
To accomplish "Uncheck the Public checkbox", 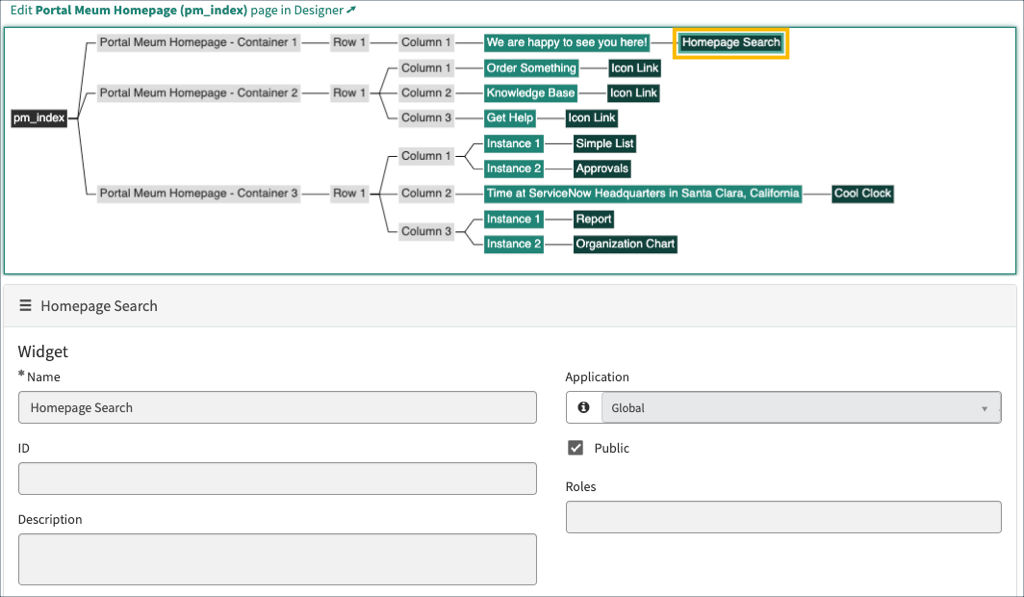I will [575, 448].
